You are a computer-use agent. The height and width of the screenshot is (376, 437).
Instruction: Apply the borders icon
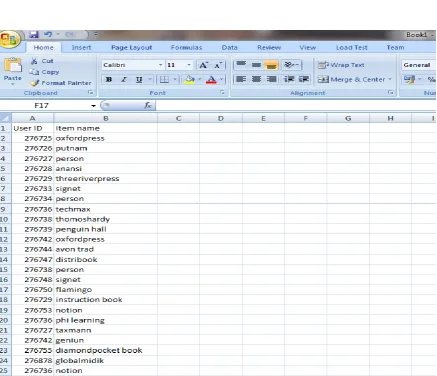click(164, 79)
